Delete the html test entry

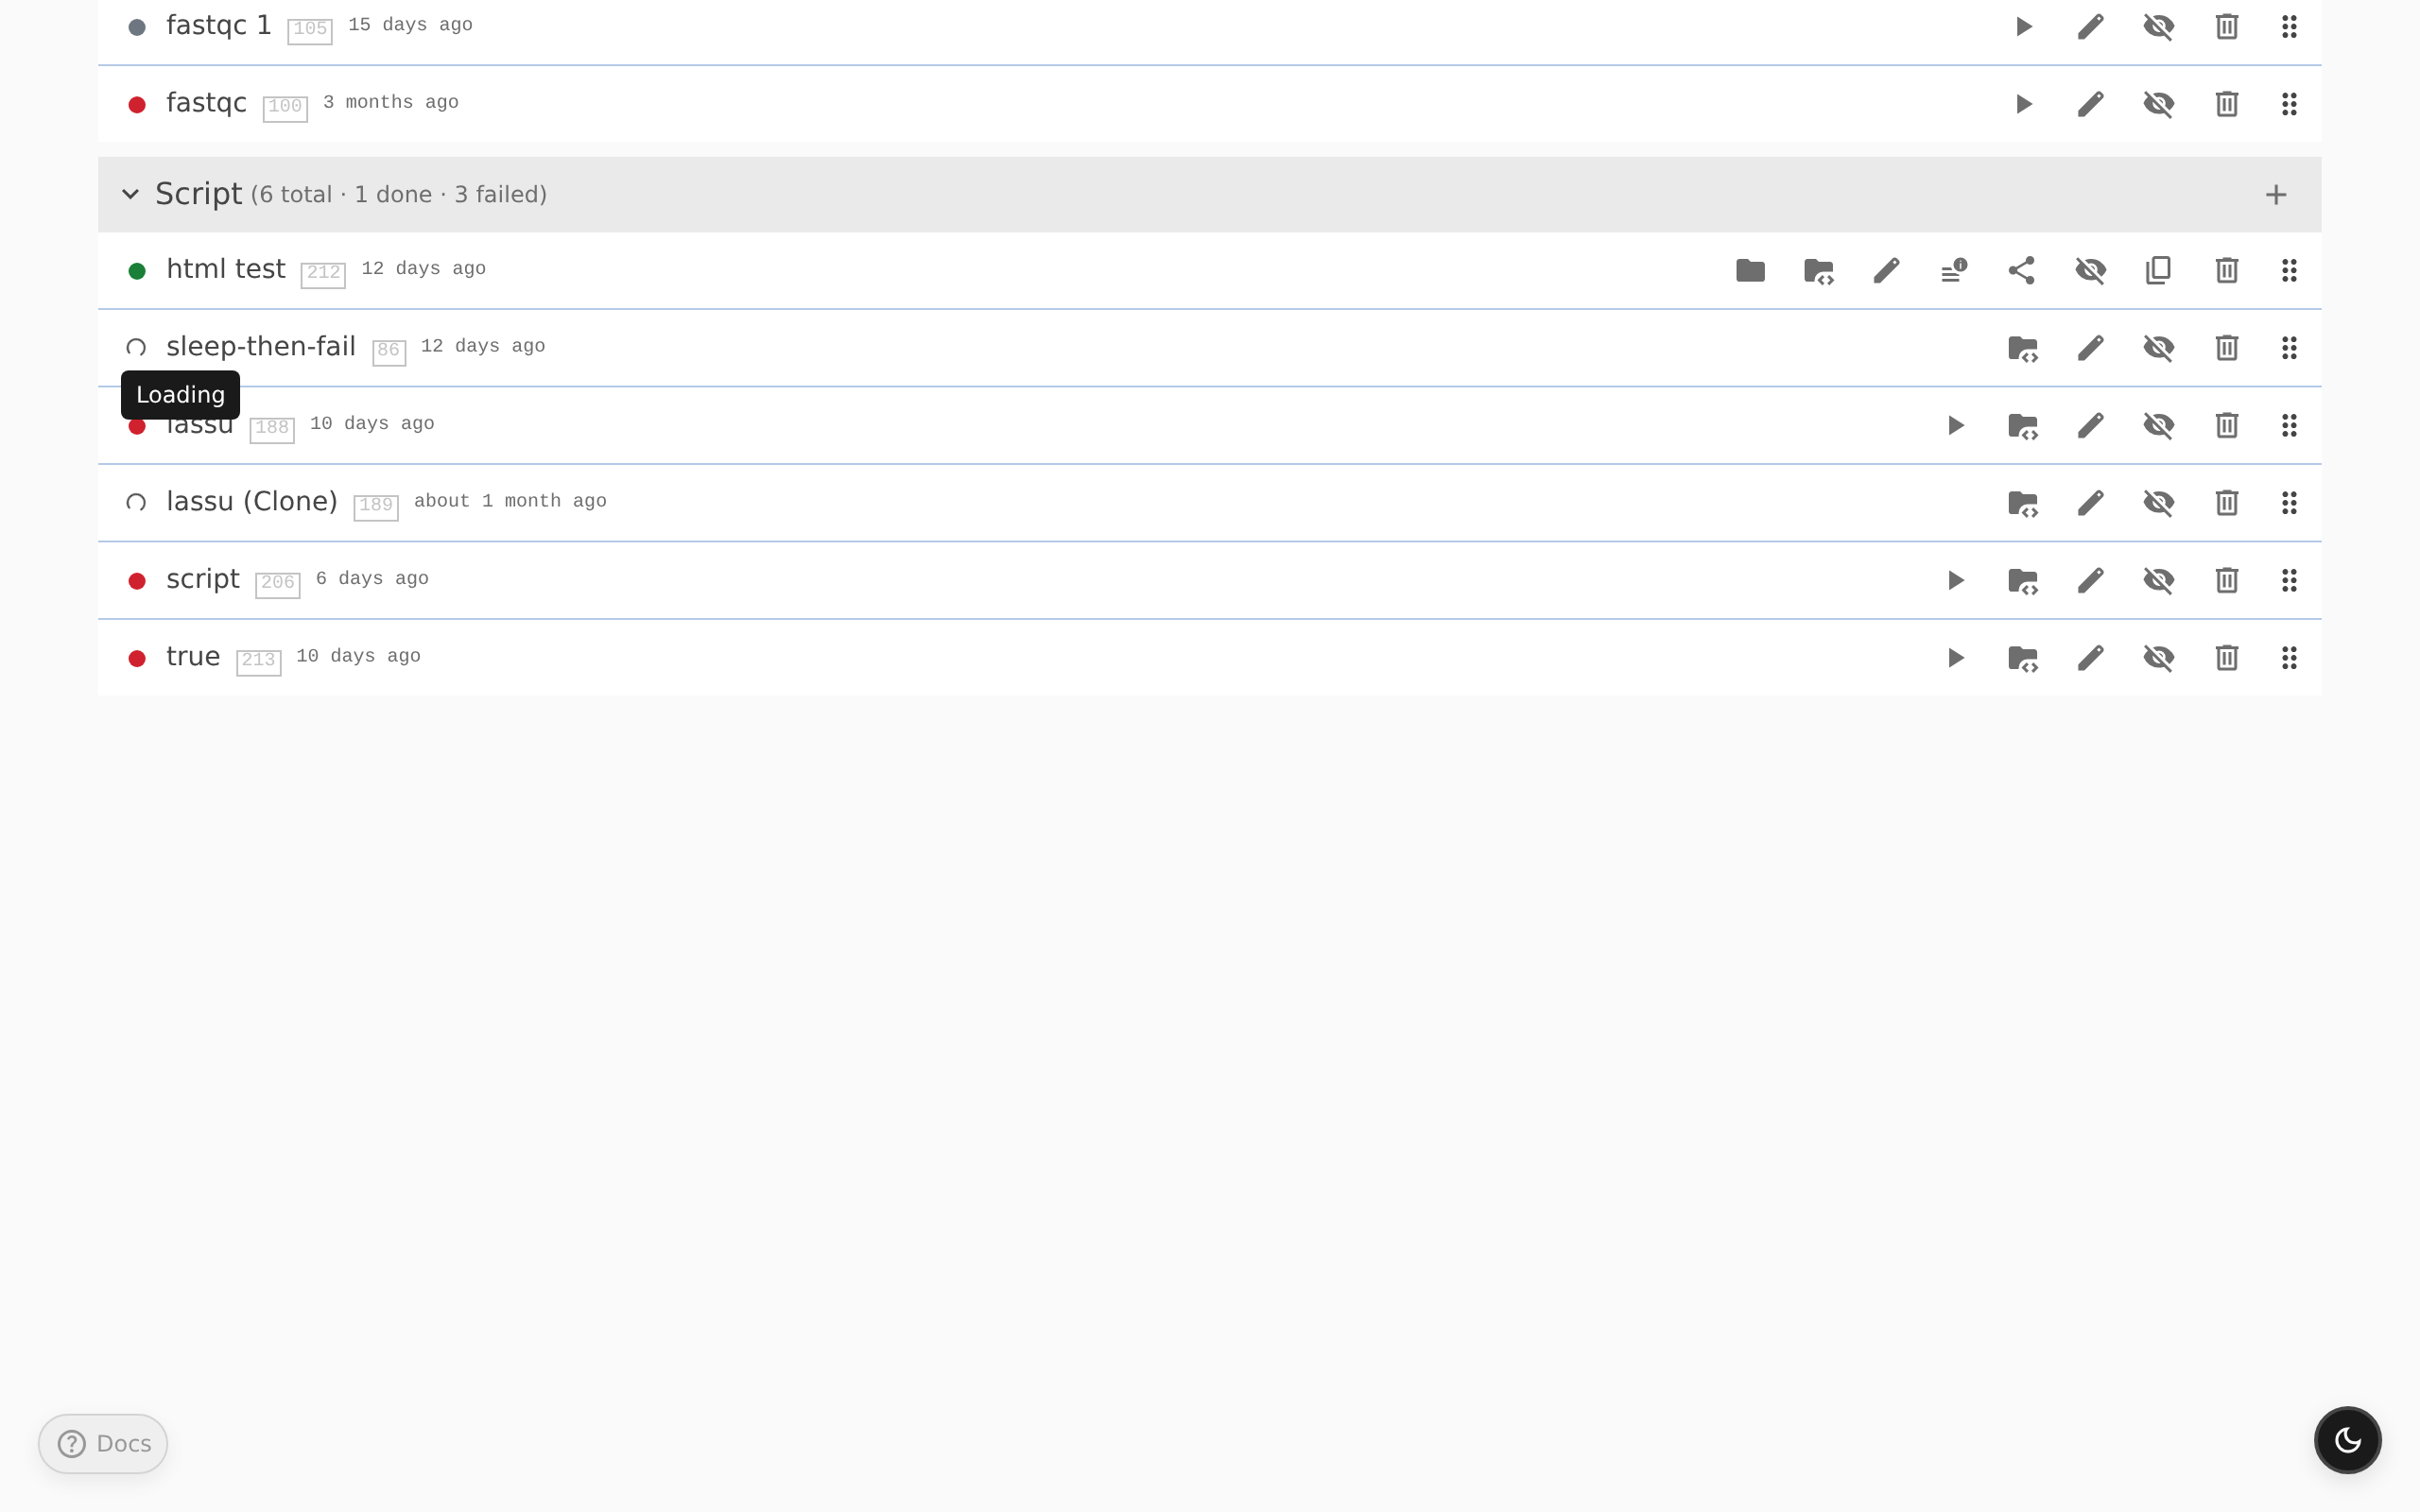[x=2227, y=271]
